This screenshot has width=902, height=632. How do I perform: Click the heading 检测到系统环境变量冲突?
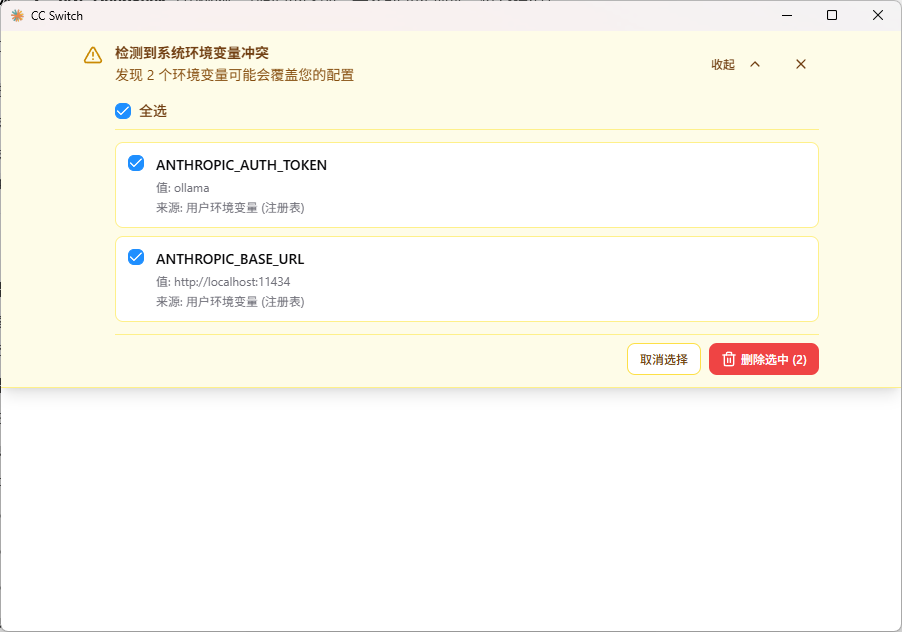pyautogui.click(x=192, y=53)
